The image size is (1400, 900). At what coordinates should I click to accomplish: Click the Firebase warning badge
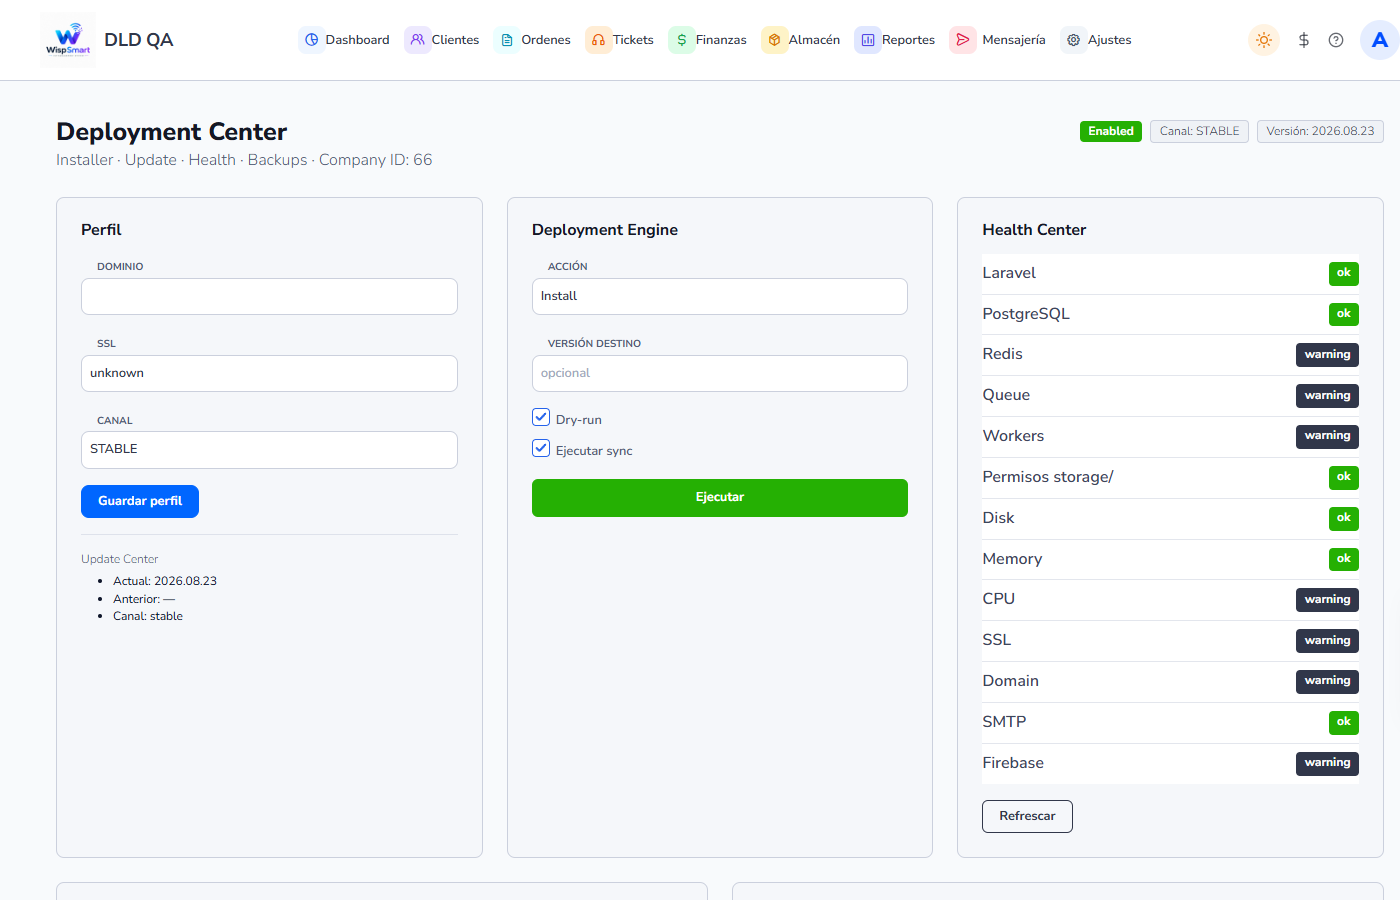click(1327, 763)
